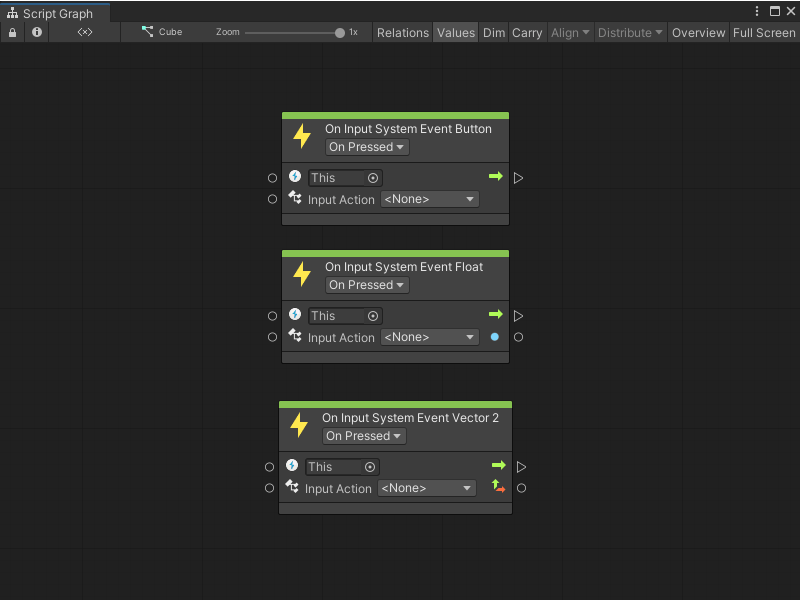Click the This target field in Event Button node
800x600 pixels.
click(344, 178)
